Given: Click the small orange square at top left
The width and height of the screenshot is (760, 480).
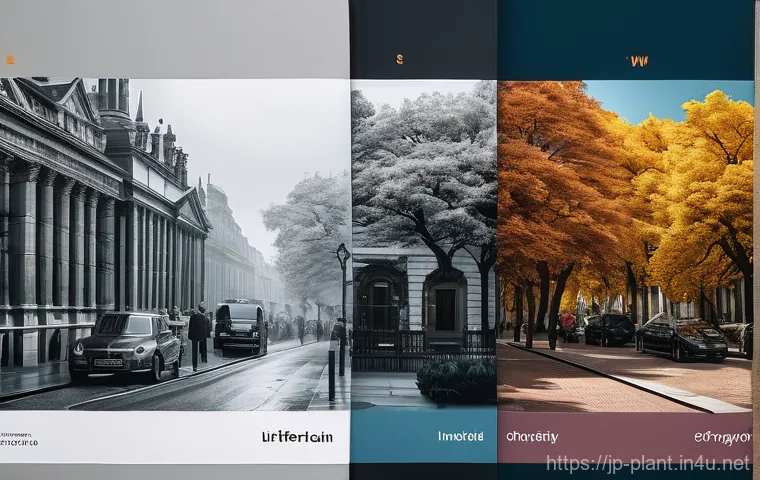Looking at the screenshot, I should [x=10, y=60].
